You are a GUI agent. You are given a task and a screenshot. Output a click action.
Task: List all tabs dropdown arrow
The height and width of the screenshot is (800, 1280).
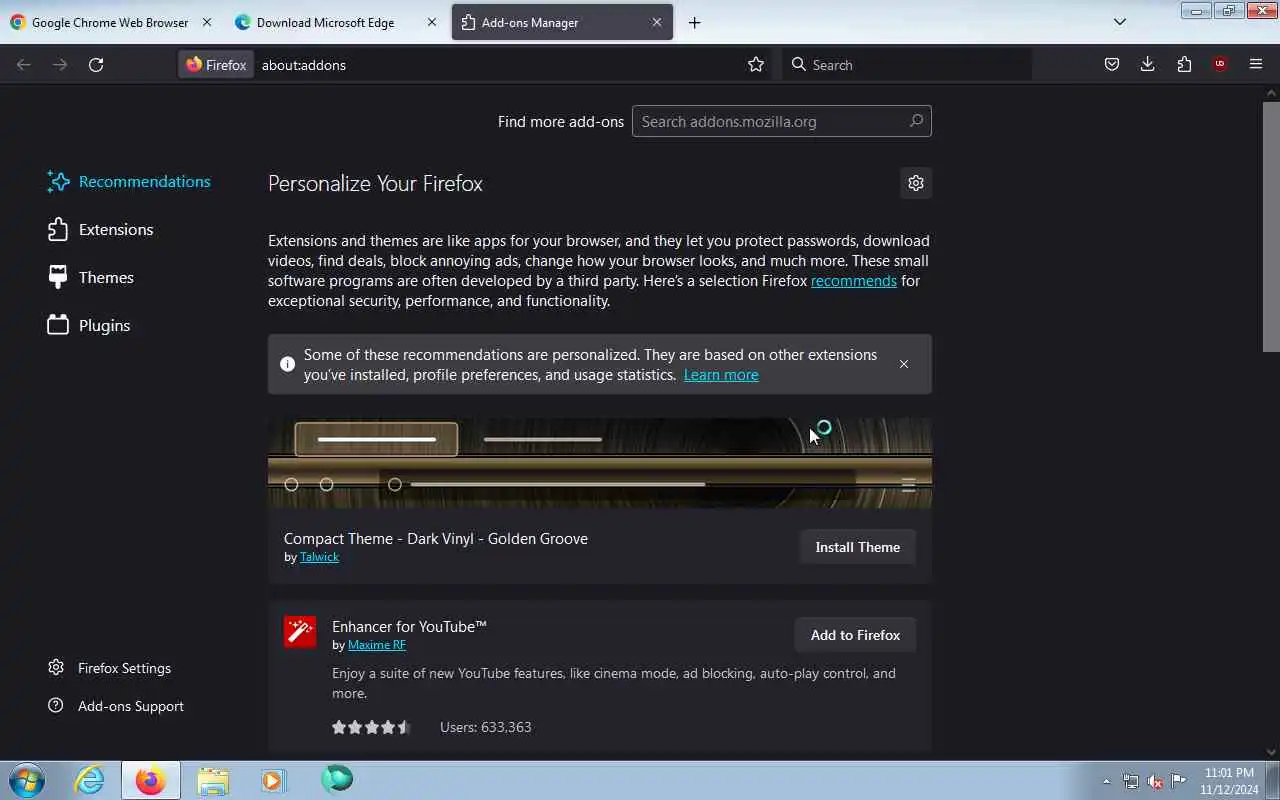click(1120, 22)
